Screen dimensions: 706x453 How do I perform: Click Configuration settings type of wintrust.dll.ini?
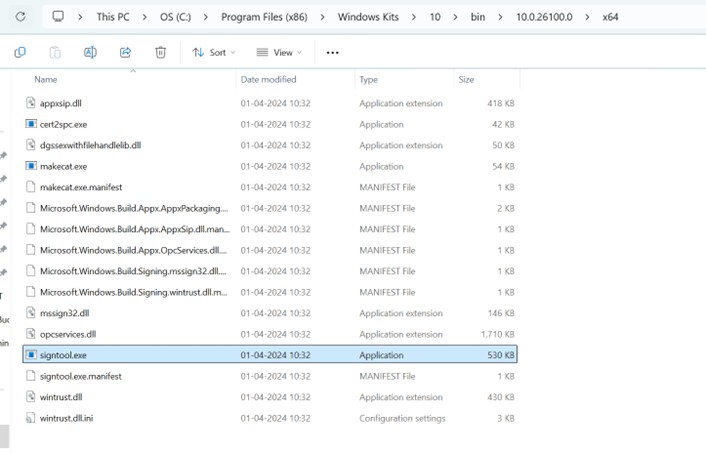tap(402, 418)
